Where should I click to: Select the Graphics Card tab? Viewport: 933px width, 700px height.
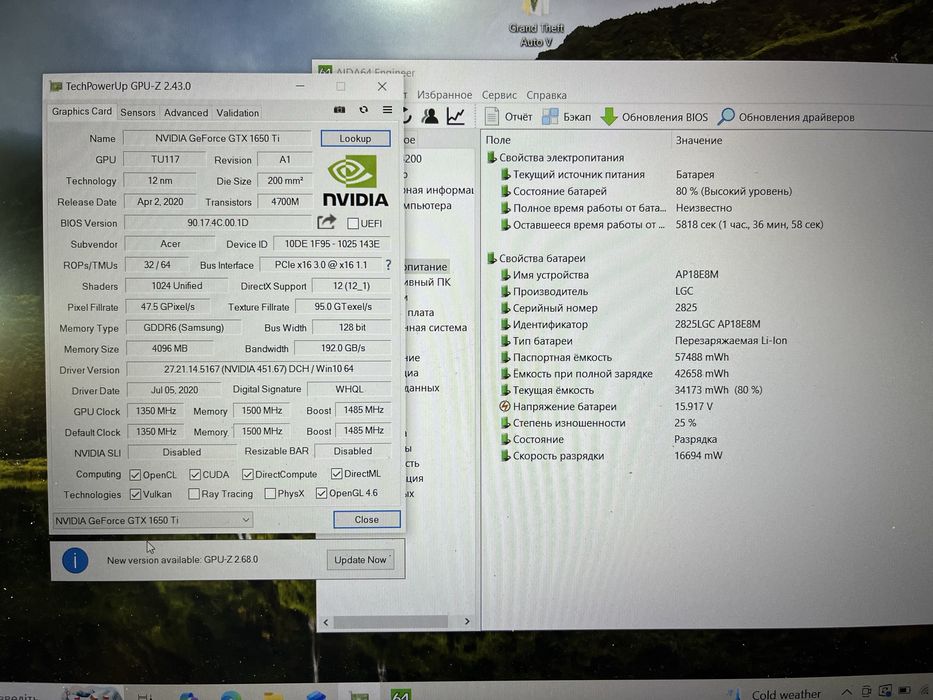coord(82,111)
